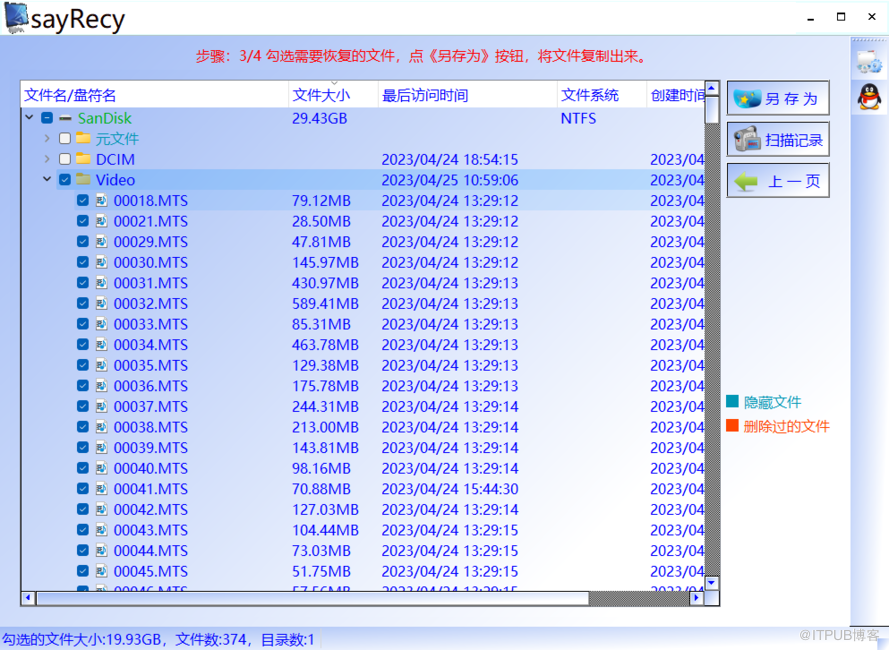Check the 元文件 folder checkbox
Image resolution: width=889 pixels, height=650 pixels.
(x=65, y=138)
